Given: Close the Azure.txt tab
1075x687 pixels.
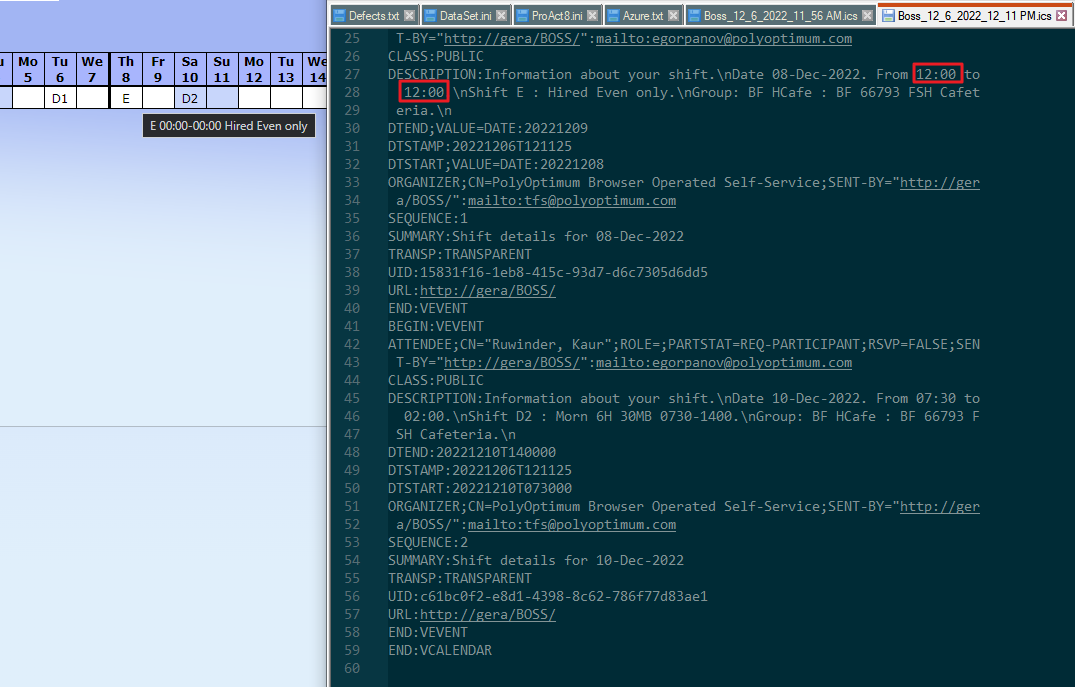Looking at the screenshot, I should 673,16.
